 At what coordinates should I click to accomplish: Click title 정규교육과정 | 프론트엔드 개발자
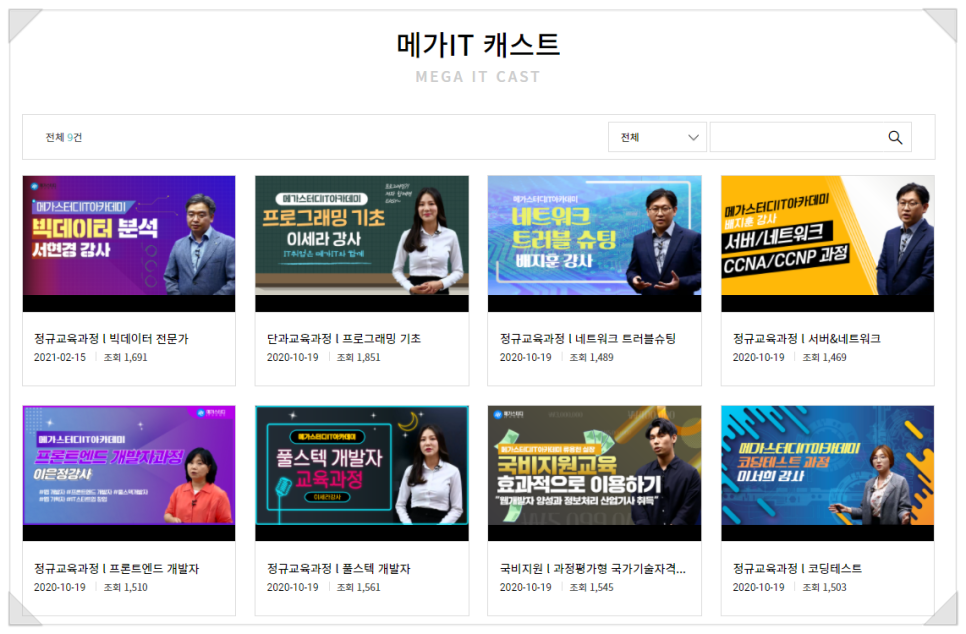[116, 569]
